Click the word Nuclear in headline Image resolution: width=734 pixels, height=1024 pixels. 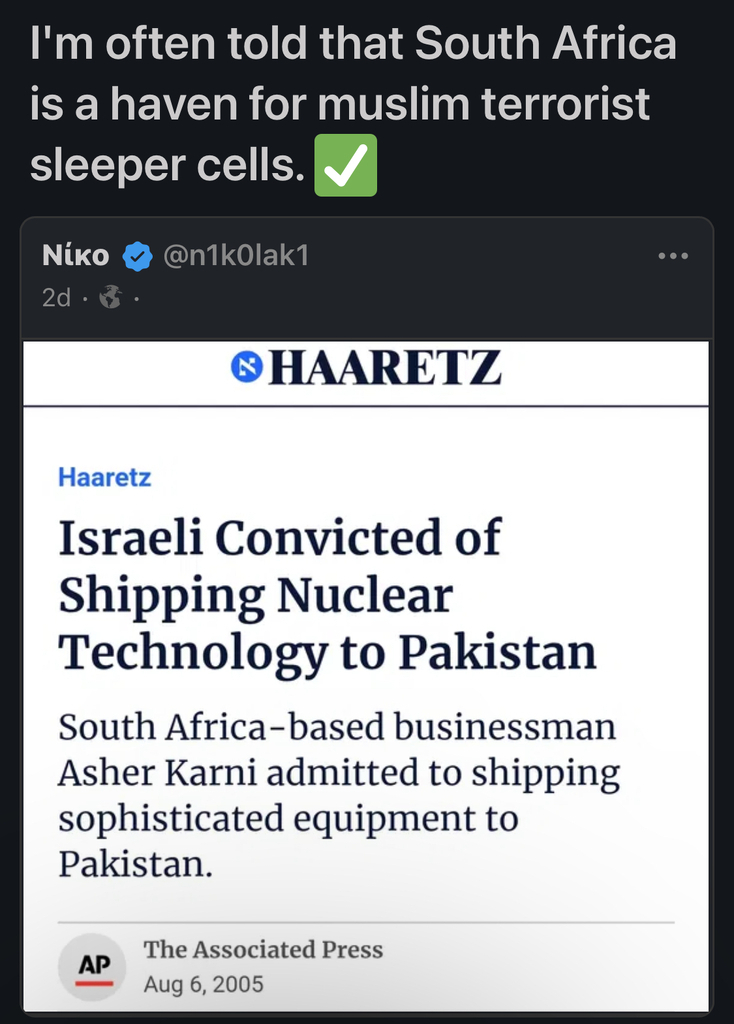pyautogui.click(x=364, y=596)
